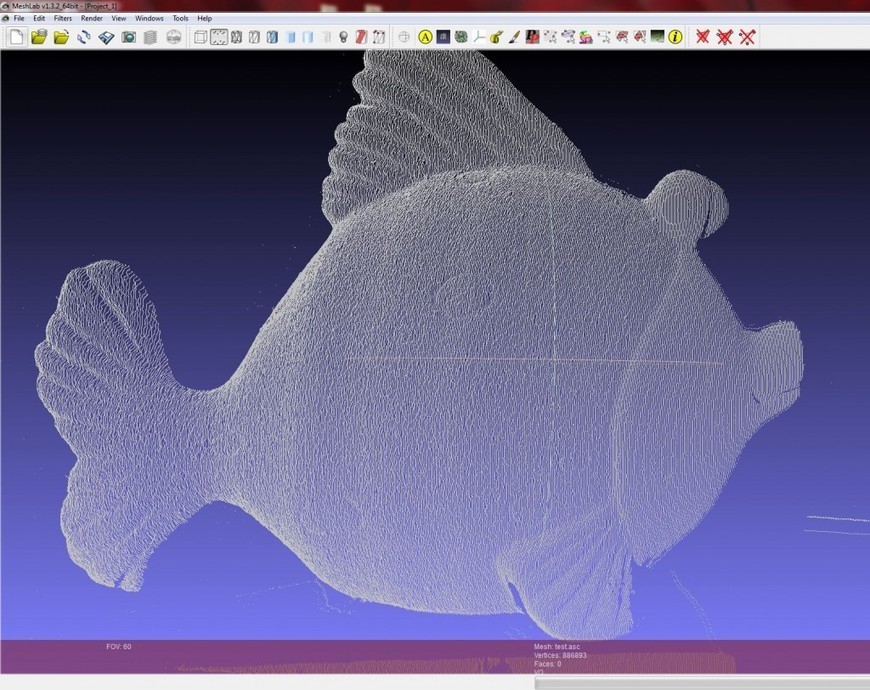This screenshot has height=690, width=870.
Task: Select the Z-painting brush tool
Action: 513,37
